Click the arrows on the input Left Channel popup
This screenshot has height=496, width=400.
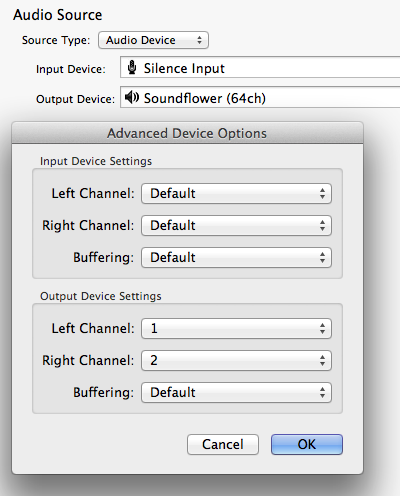[322, 193]
